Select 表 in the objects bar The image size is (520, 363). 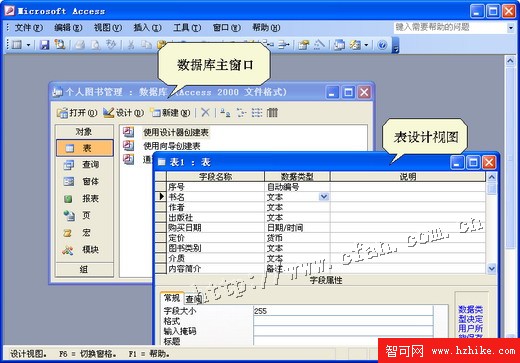point(85,148)
